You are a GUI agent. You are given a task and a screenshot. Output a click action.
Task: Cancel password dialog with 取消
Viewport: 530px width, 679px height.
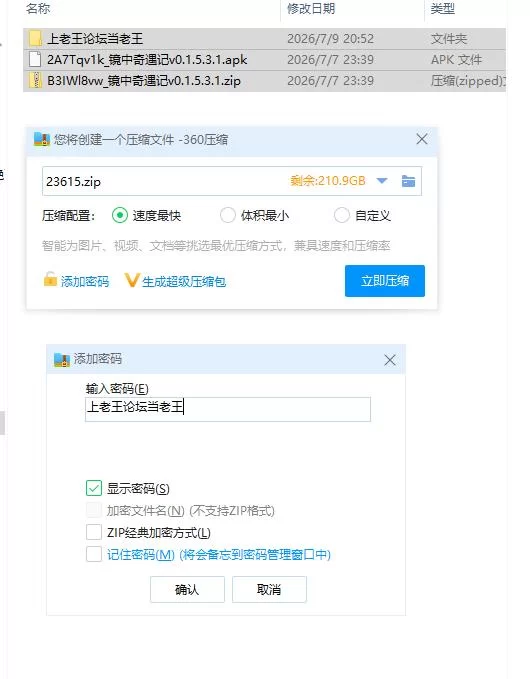269,589
